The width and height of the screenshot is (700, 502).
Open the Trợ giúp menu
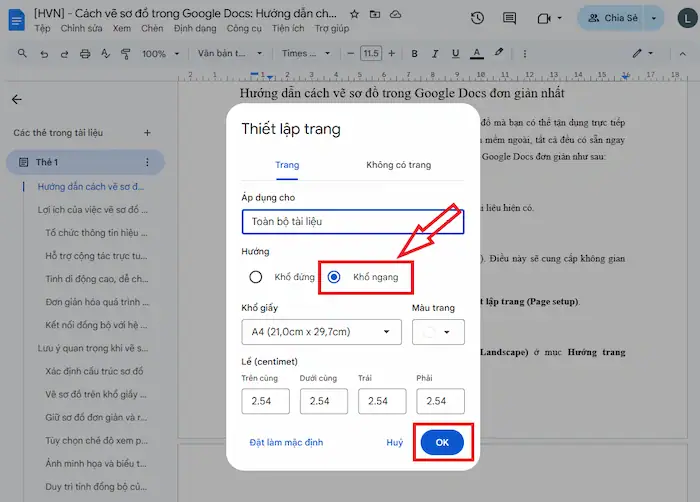(x=332, y=29)
